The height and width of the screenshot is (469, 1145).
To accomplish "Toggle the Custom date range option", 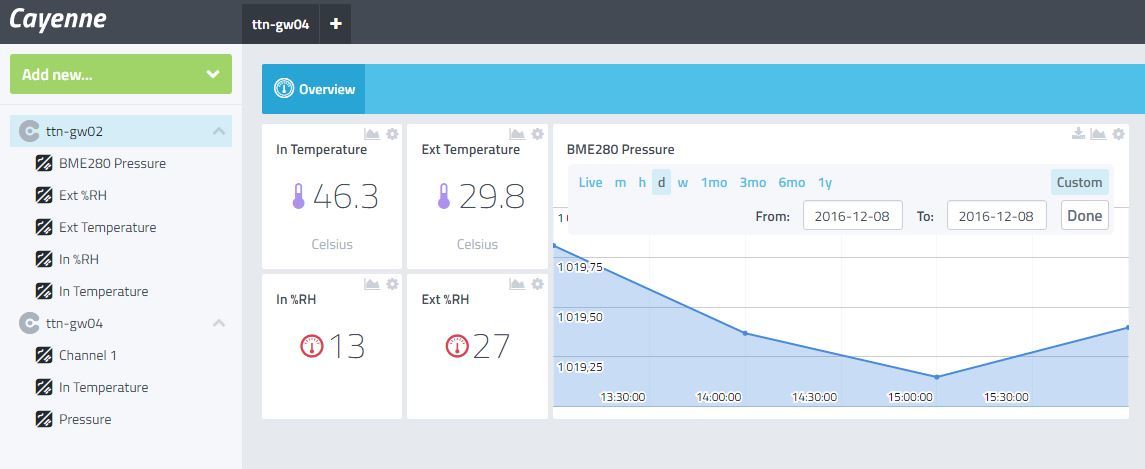I will click(x=1079, y=183).
